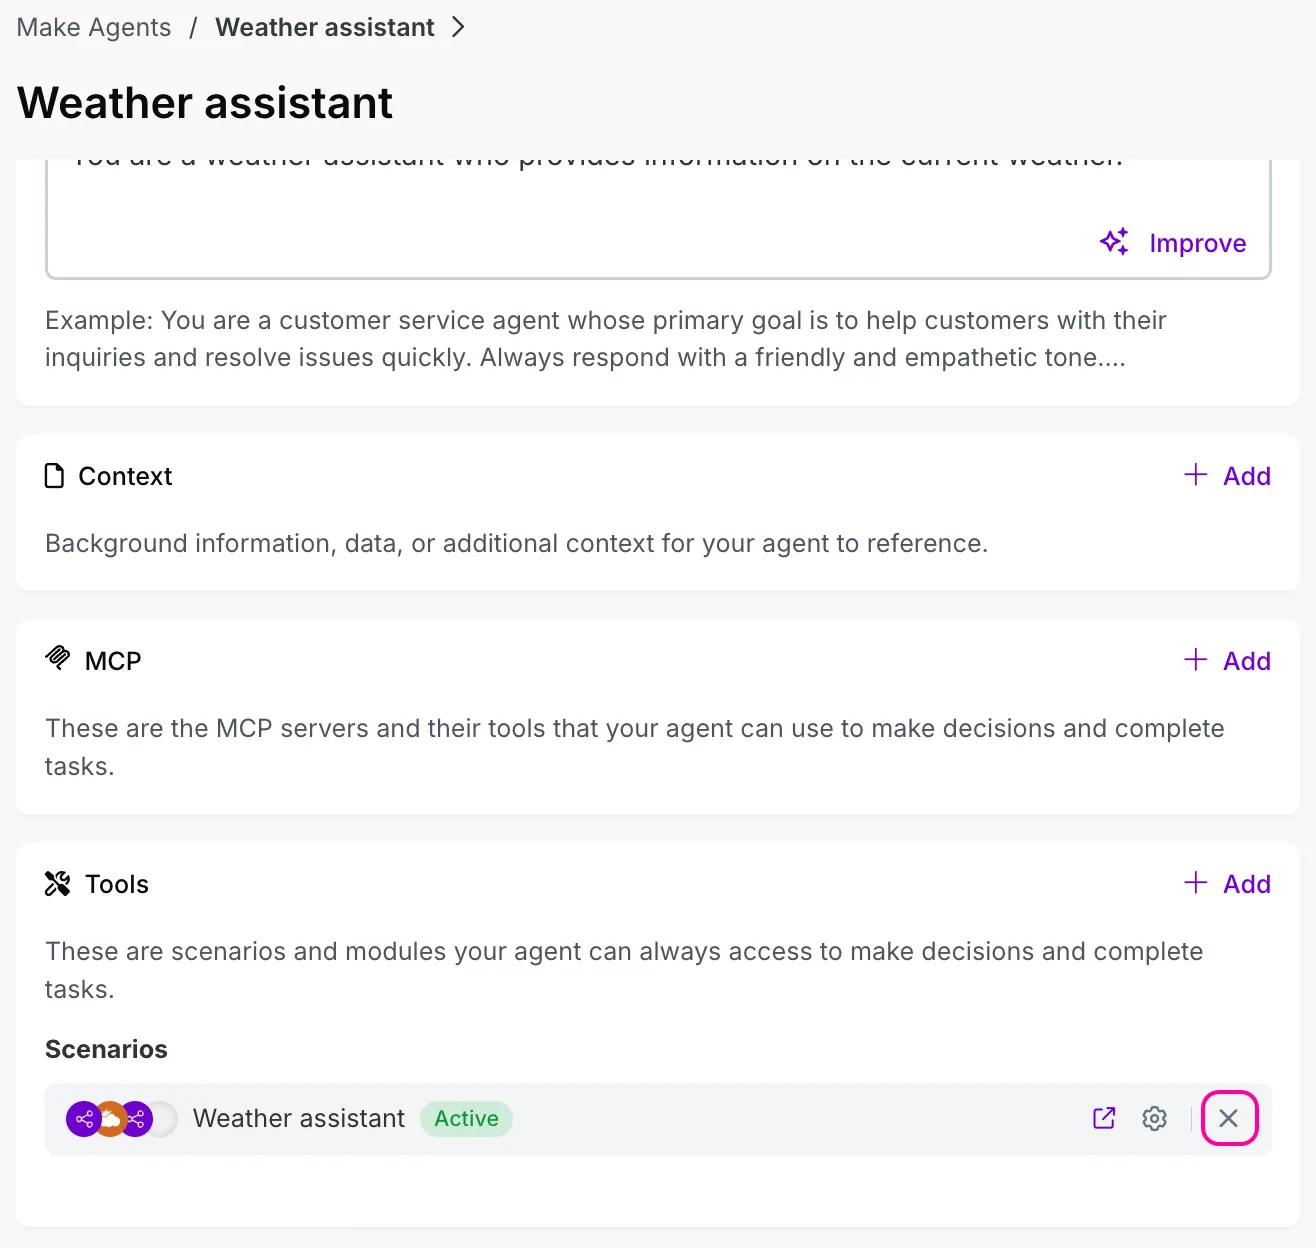Image resolution: width=1316 pixels, height=1248 pixels.
Task: Click the Weather assistant page title
Action: [x=205, y=103]
